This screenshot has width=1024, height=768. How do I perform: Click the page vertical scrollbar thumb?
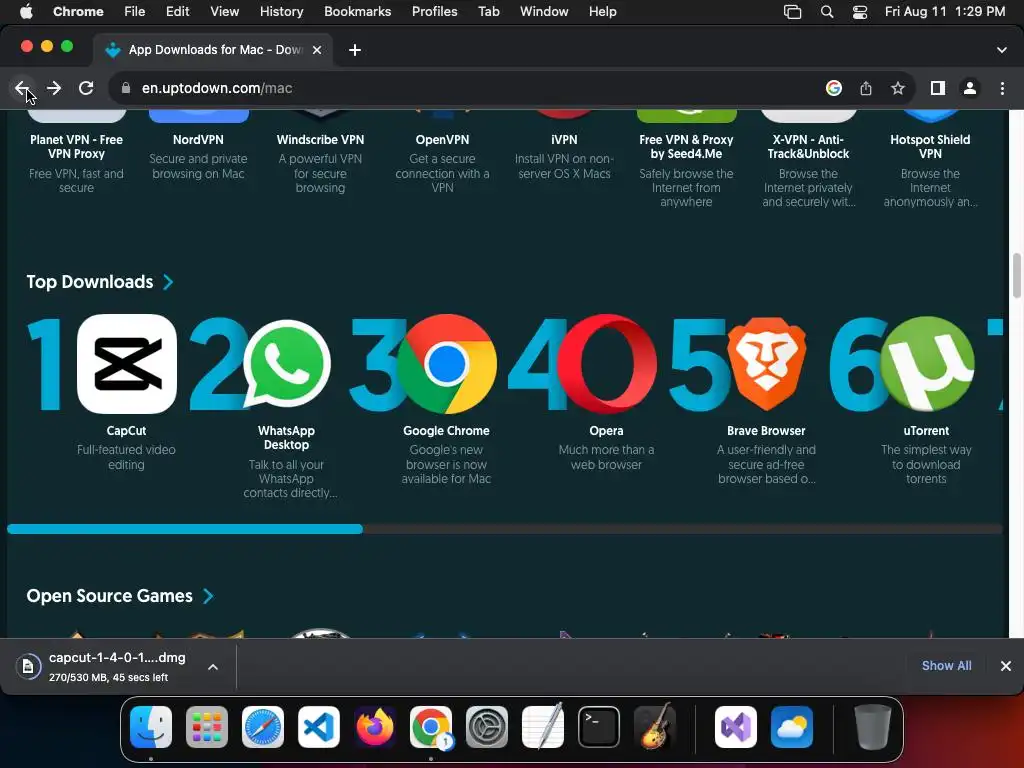pos(1016,276)
